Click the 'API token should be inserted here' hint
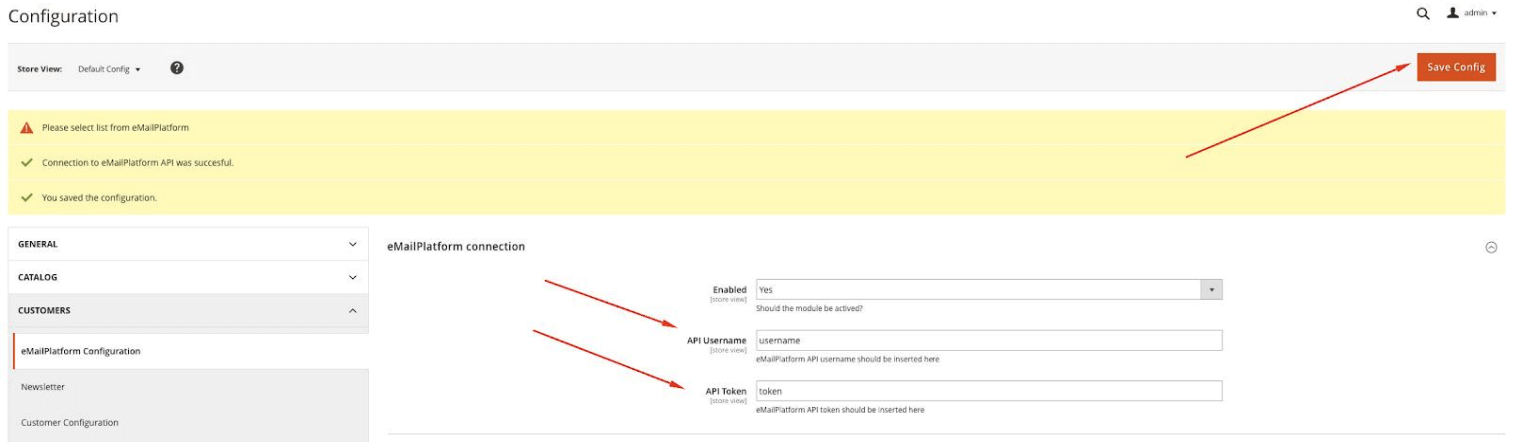 840,410
